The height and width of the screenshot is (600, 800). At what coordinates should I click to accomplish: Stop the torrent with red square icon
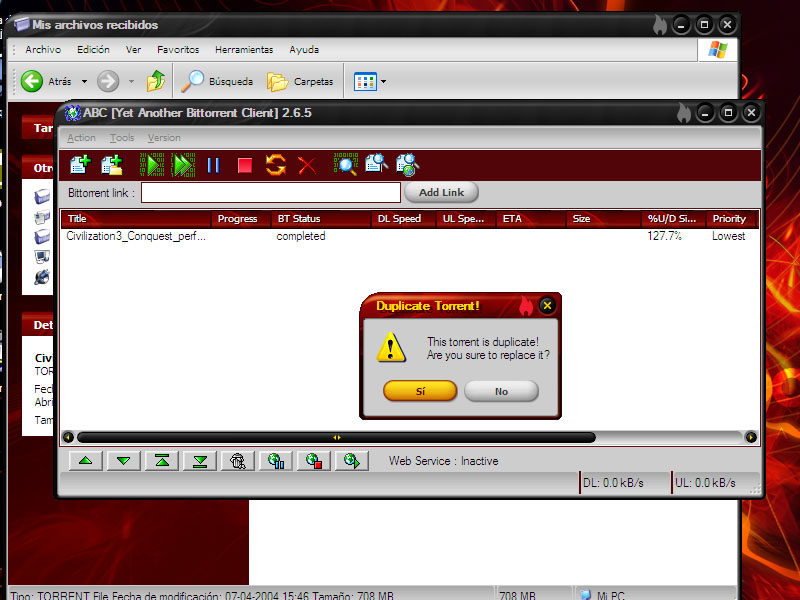(244, 165)
